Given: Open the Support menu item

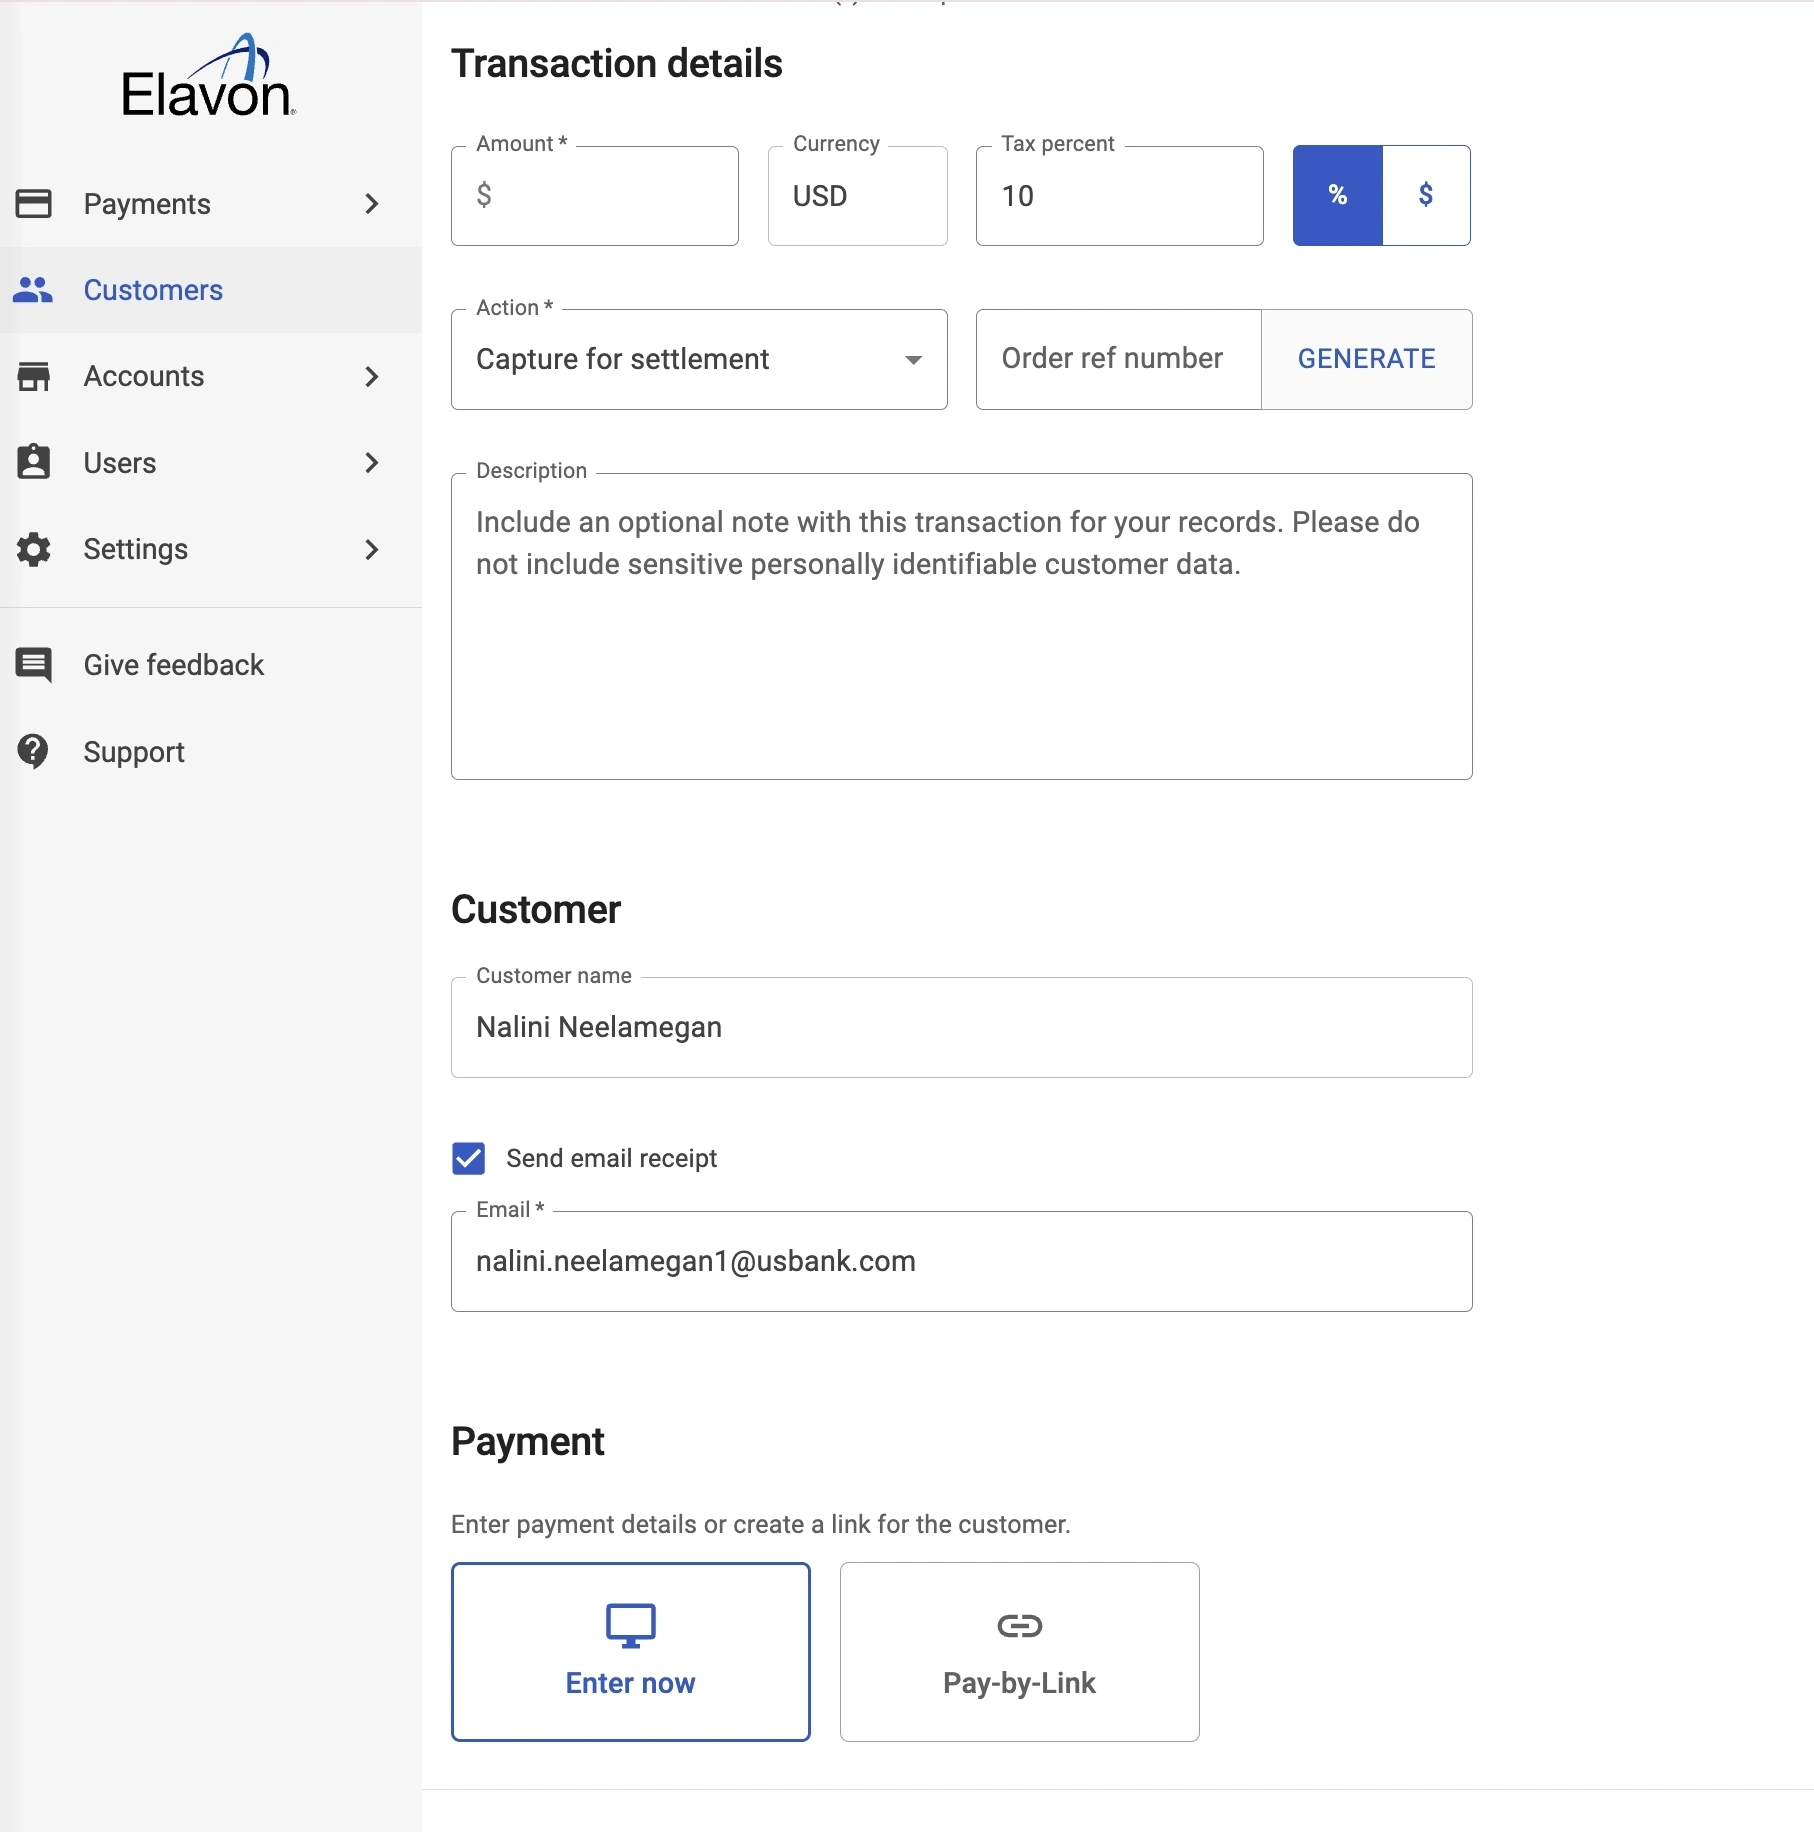Looking at the screenshot, I should point(134,752).
